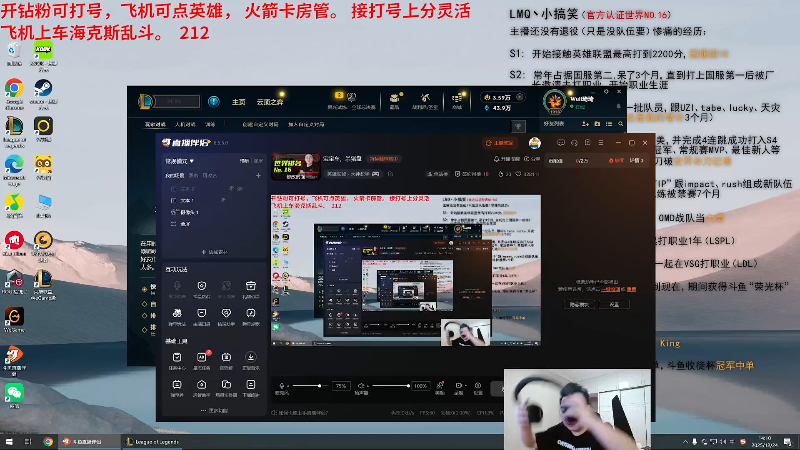Open the music note icon in the tools grid
Image resolution: width=800 pixels, height=450 pixels.
tap(251, 313)
